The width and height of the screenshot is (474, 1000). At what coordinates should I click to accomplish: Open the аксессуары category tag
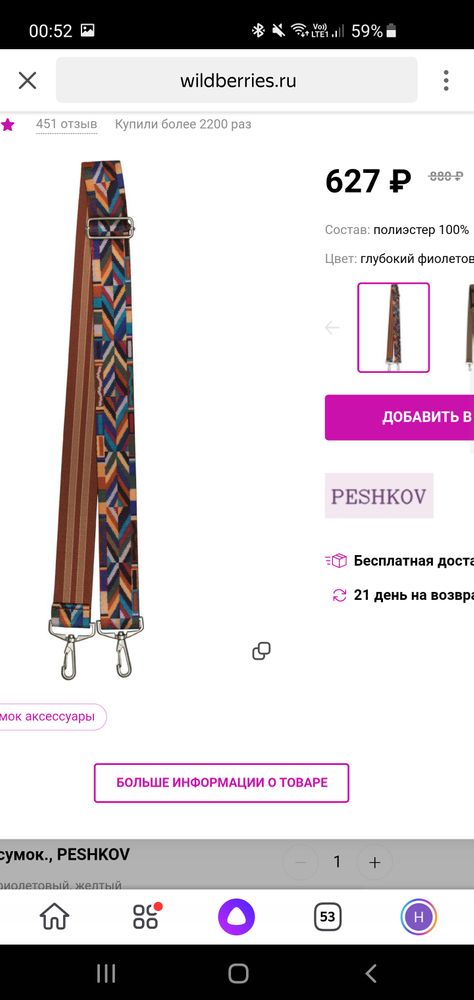pyautogui.click(x=52, y=717)
